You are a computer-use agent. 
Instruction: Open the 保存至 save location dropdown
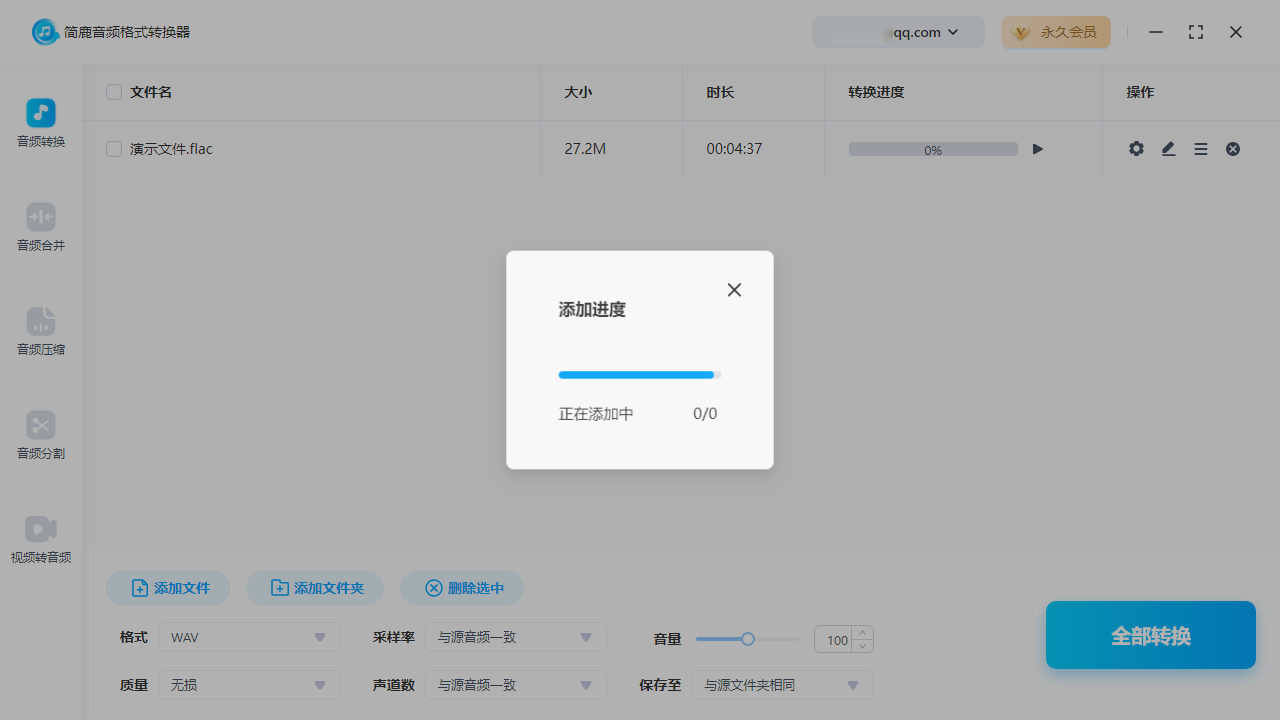(x=781, y=685)
